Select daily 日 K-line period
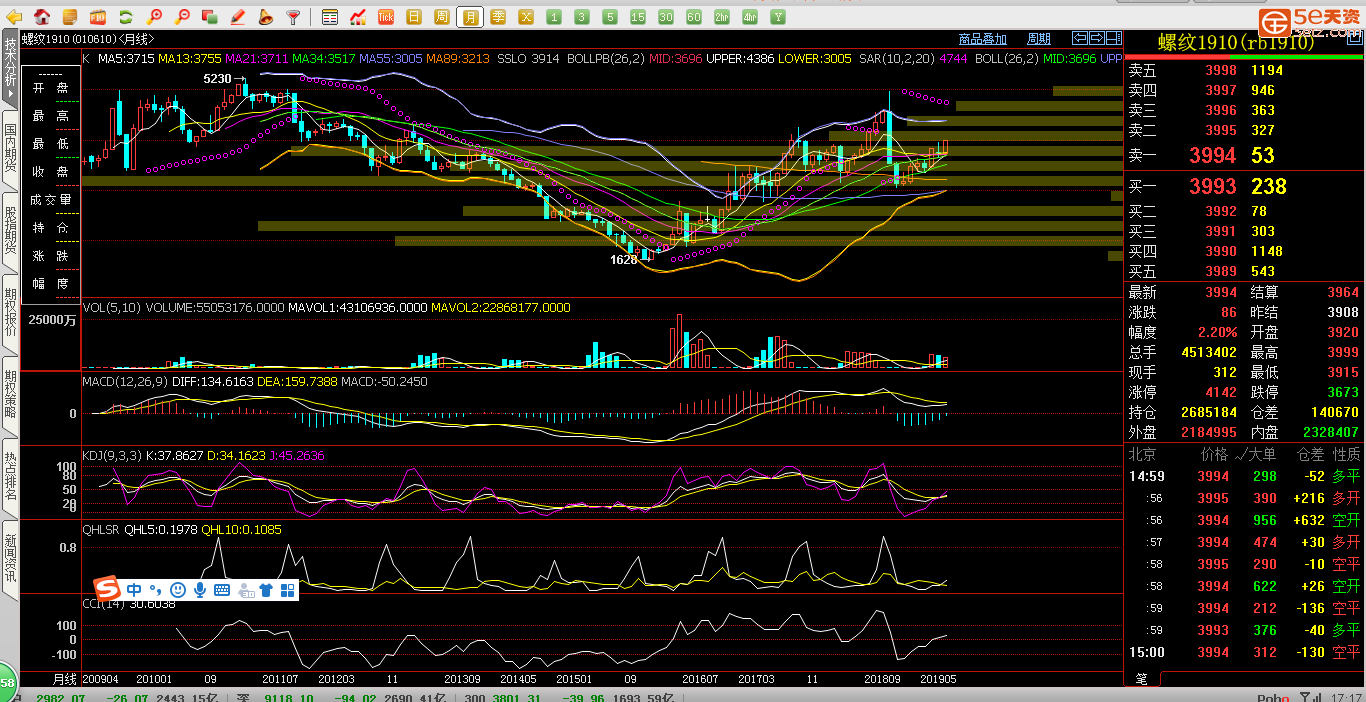The image size is (1366, 702). pyautogui.click(x=414, y=17)
